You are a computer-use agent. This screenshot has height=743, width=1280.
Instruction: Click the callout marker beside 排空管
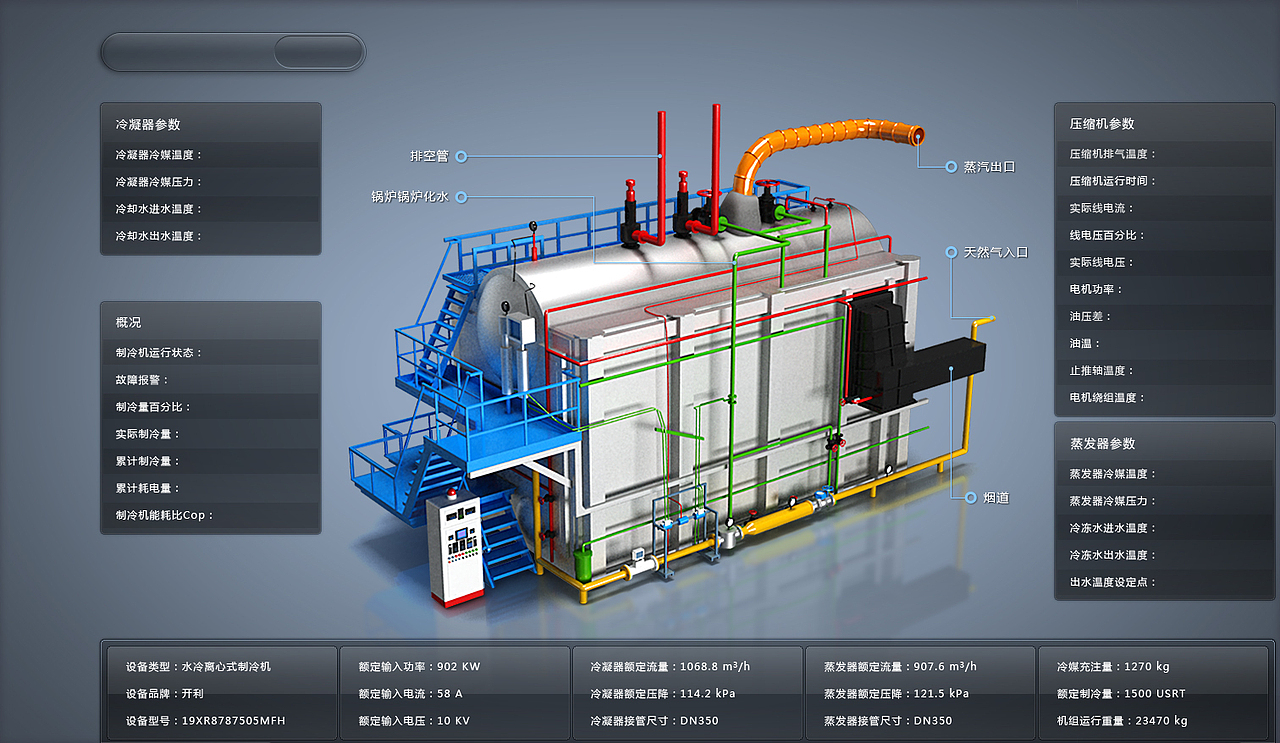461,157
